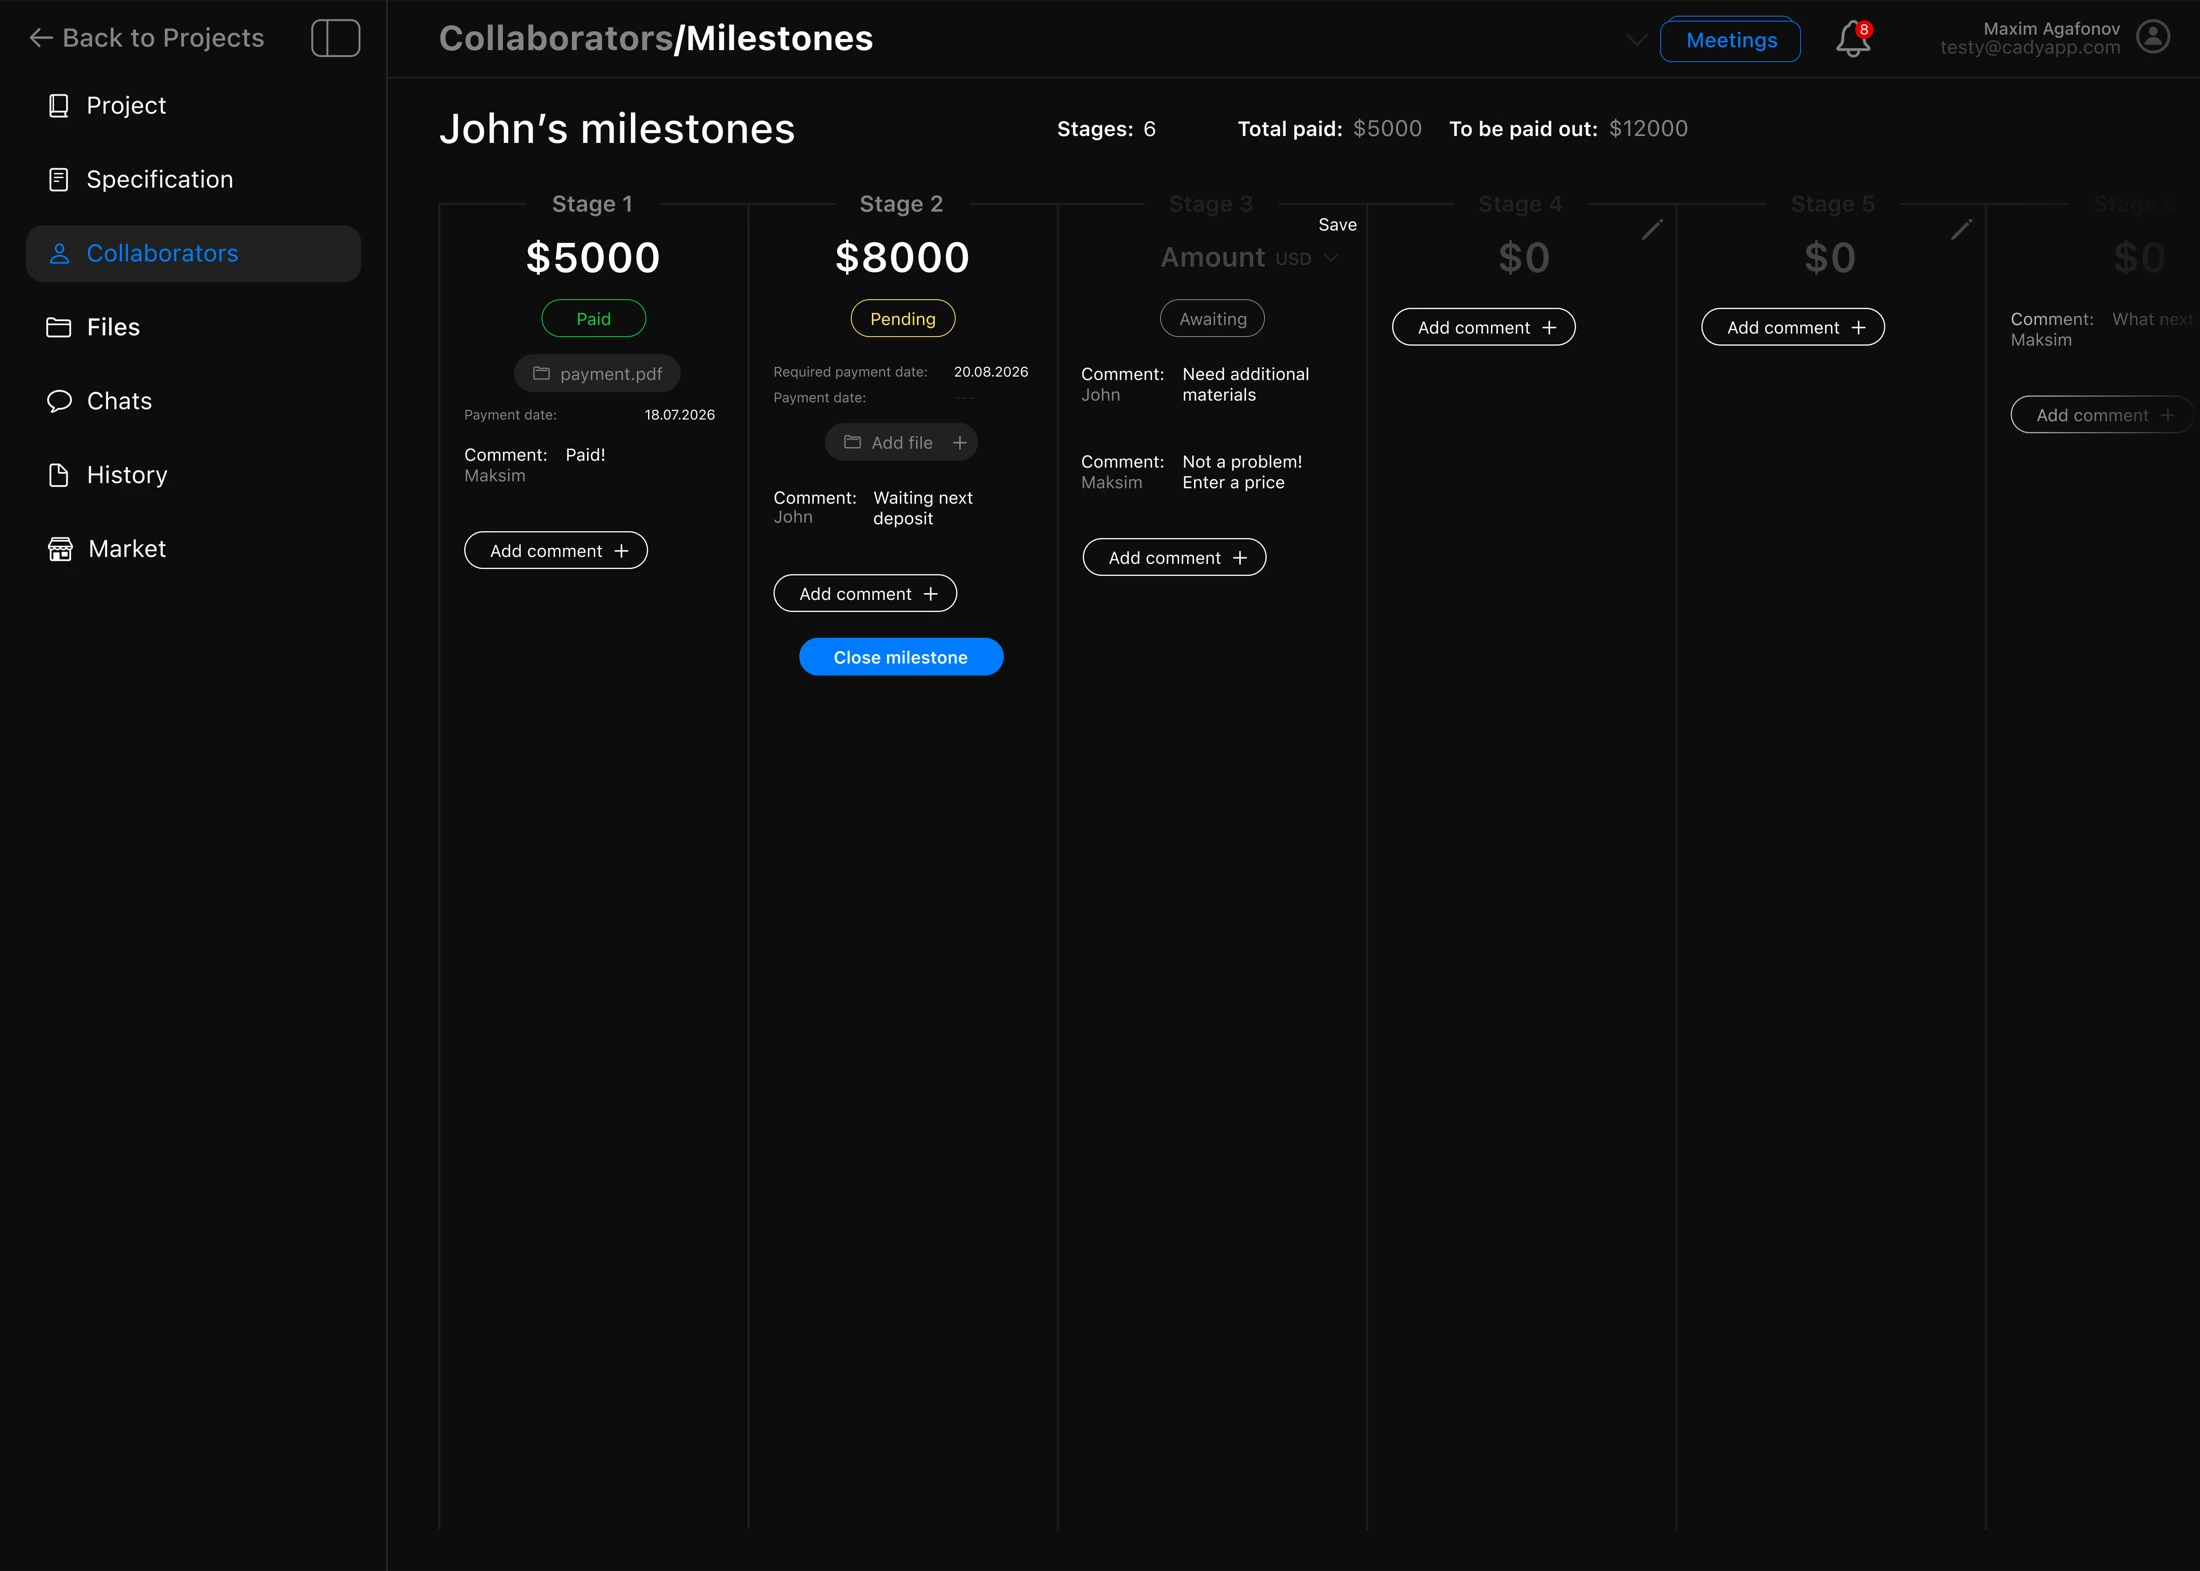Save the Stage 3 amount
This screenshot has width=2200, height=1571.
(1337, 225)
